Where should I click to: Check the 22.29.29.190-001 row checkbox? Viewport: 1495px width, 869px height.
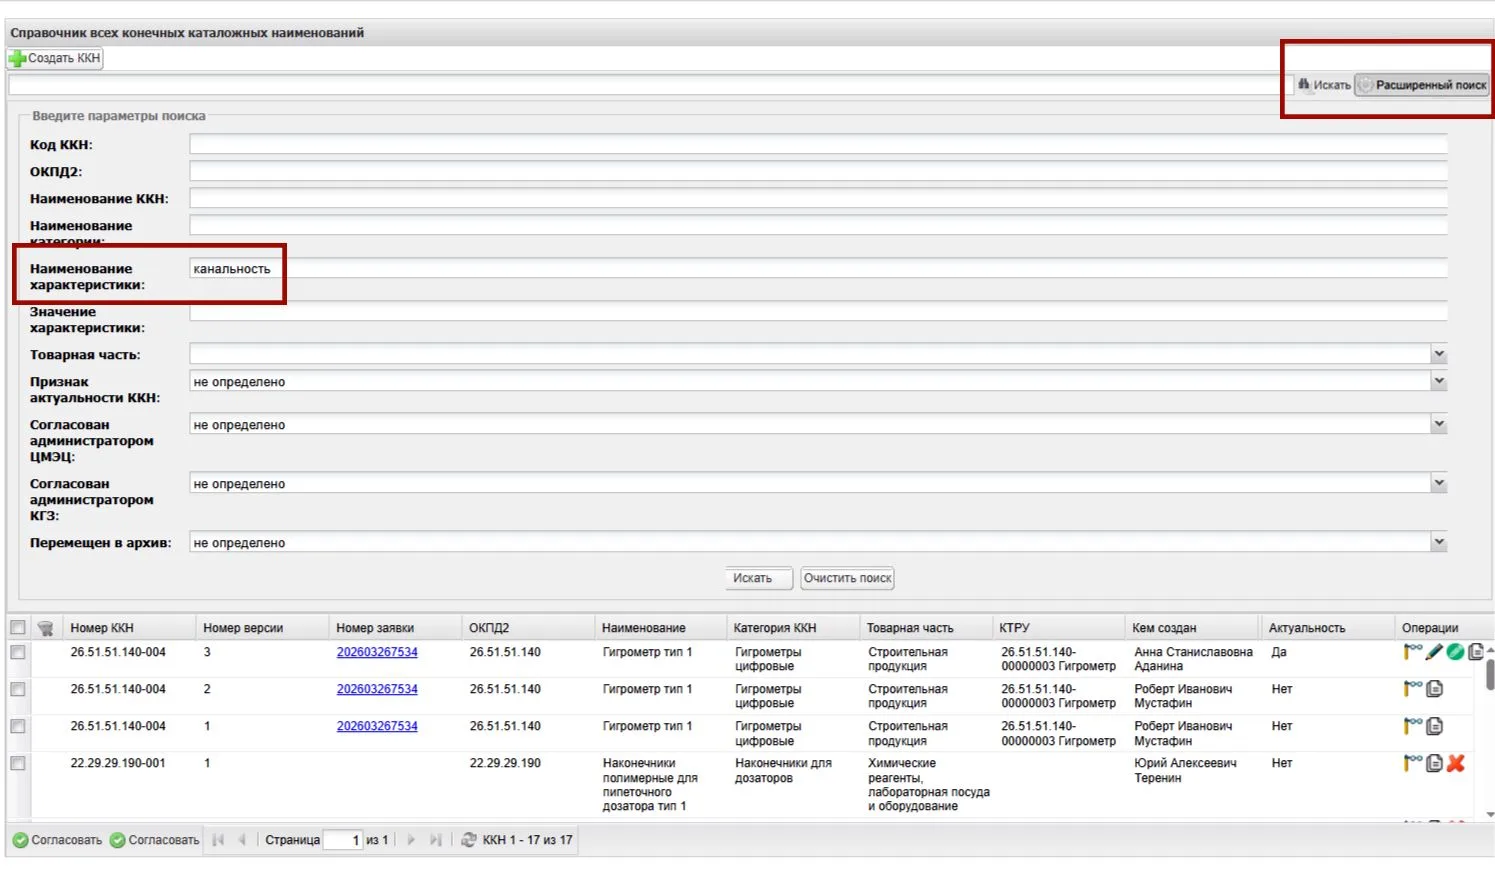click(18, 763)
